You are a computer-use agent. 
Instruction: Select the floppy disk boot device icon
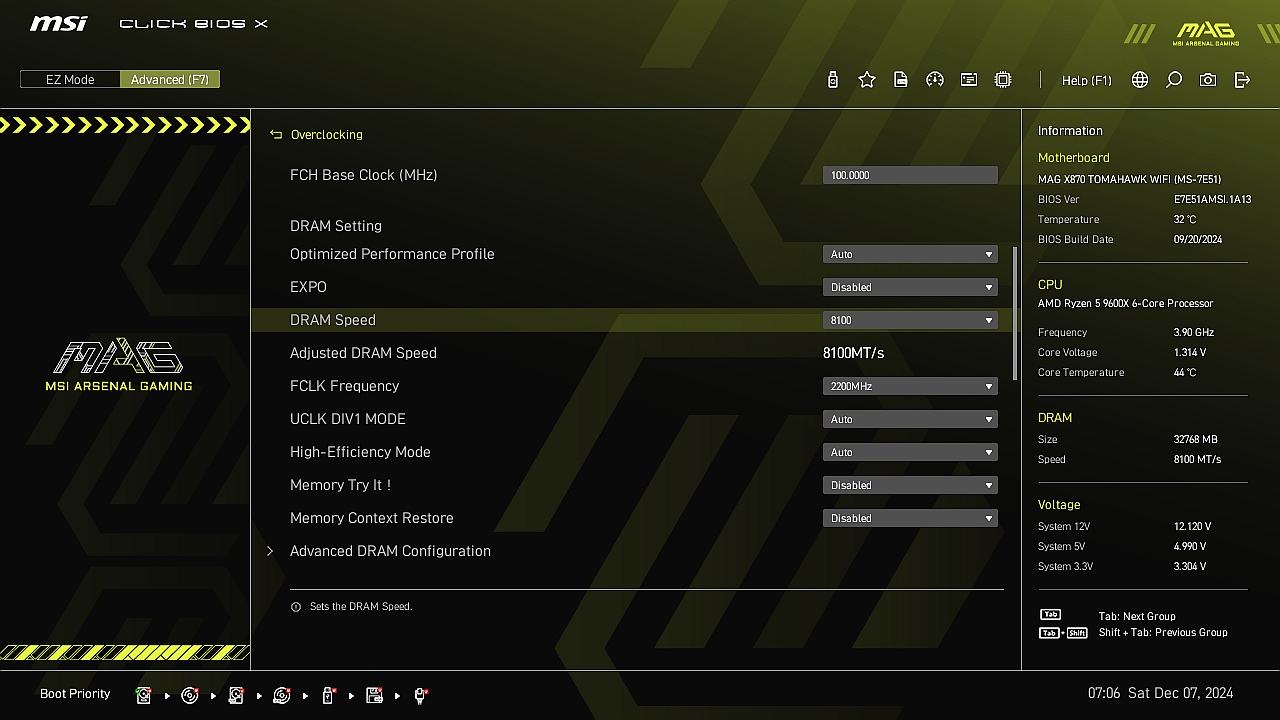374,695
